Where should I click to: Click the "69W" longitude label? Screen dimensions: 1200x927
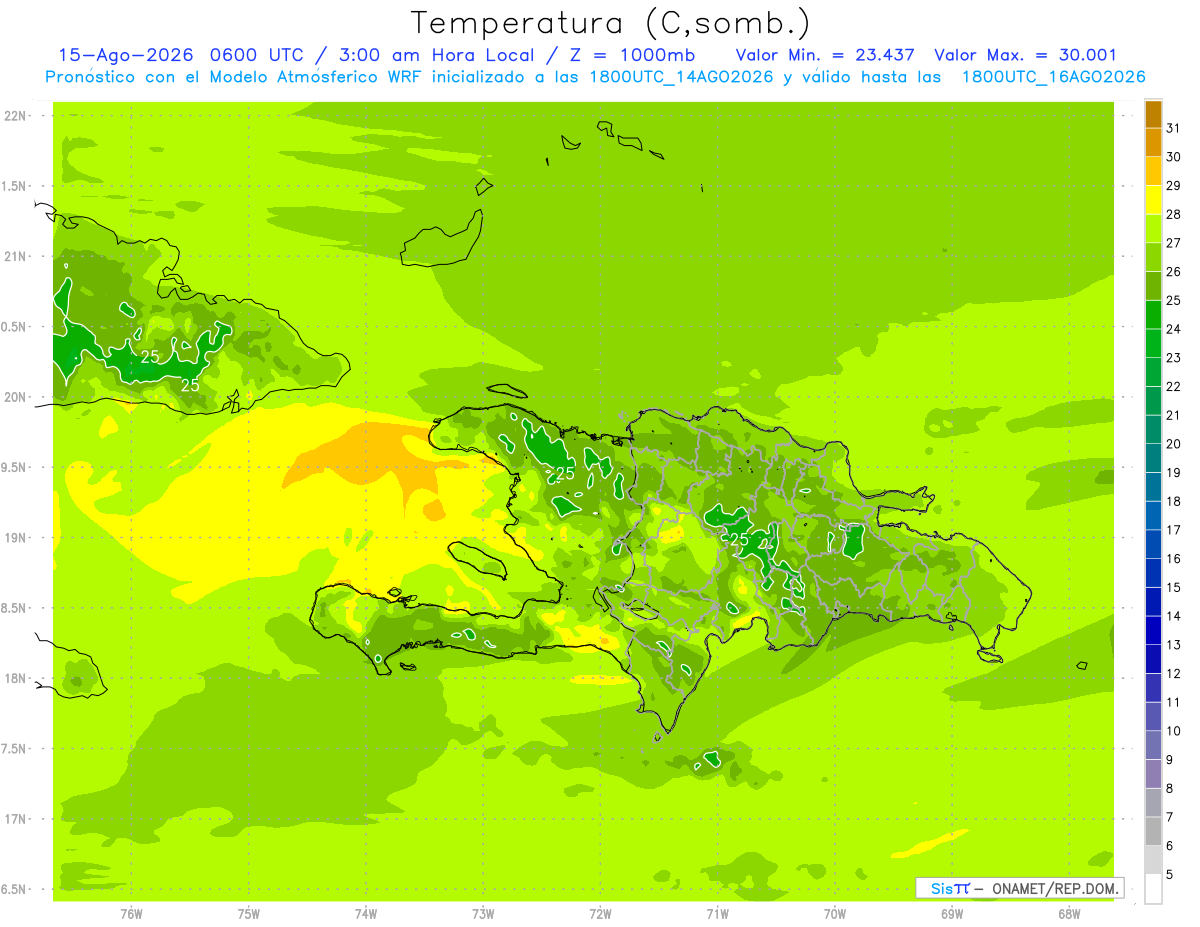click(952, 914)
